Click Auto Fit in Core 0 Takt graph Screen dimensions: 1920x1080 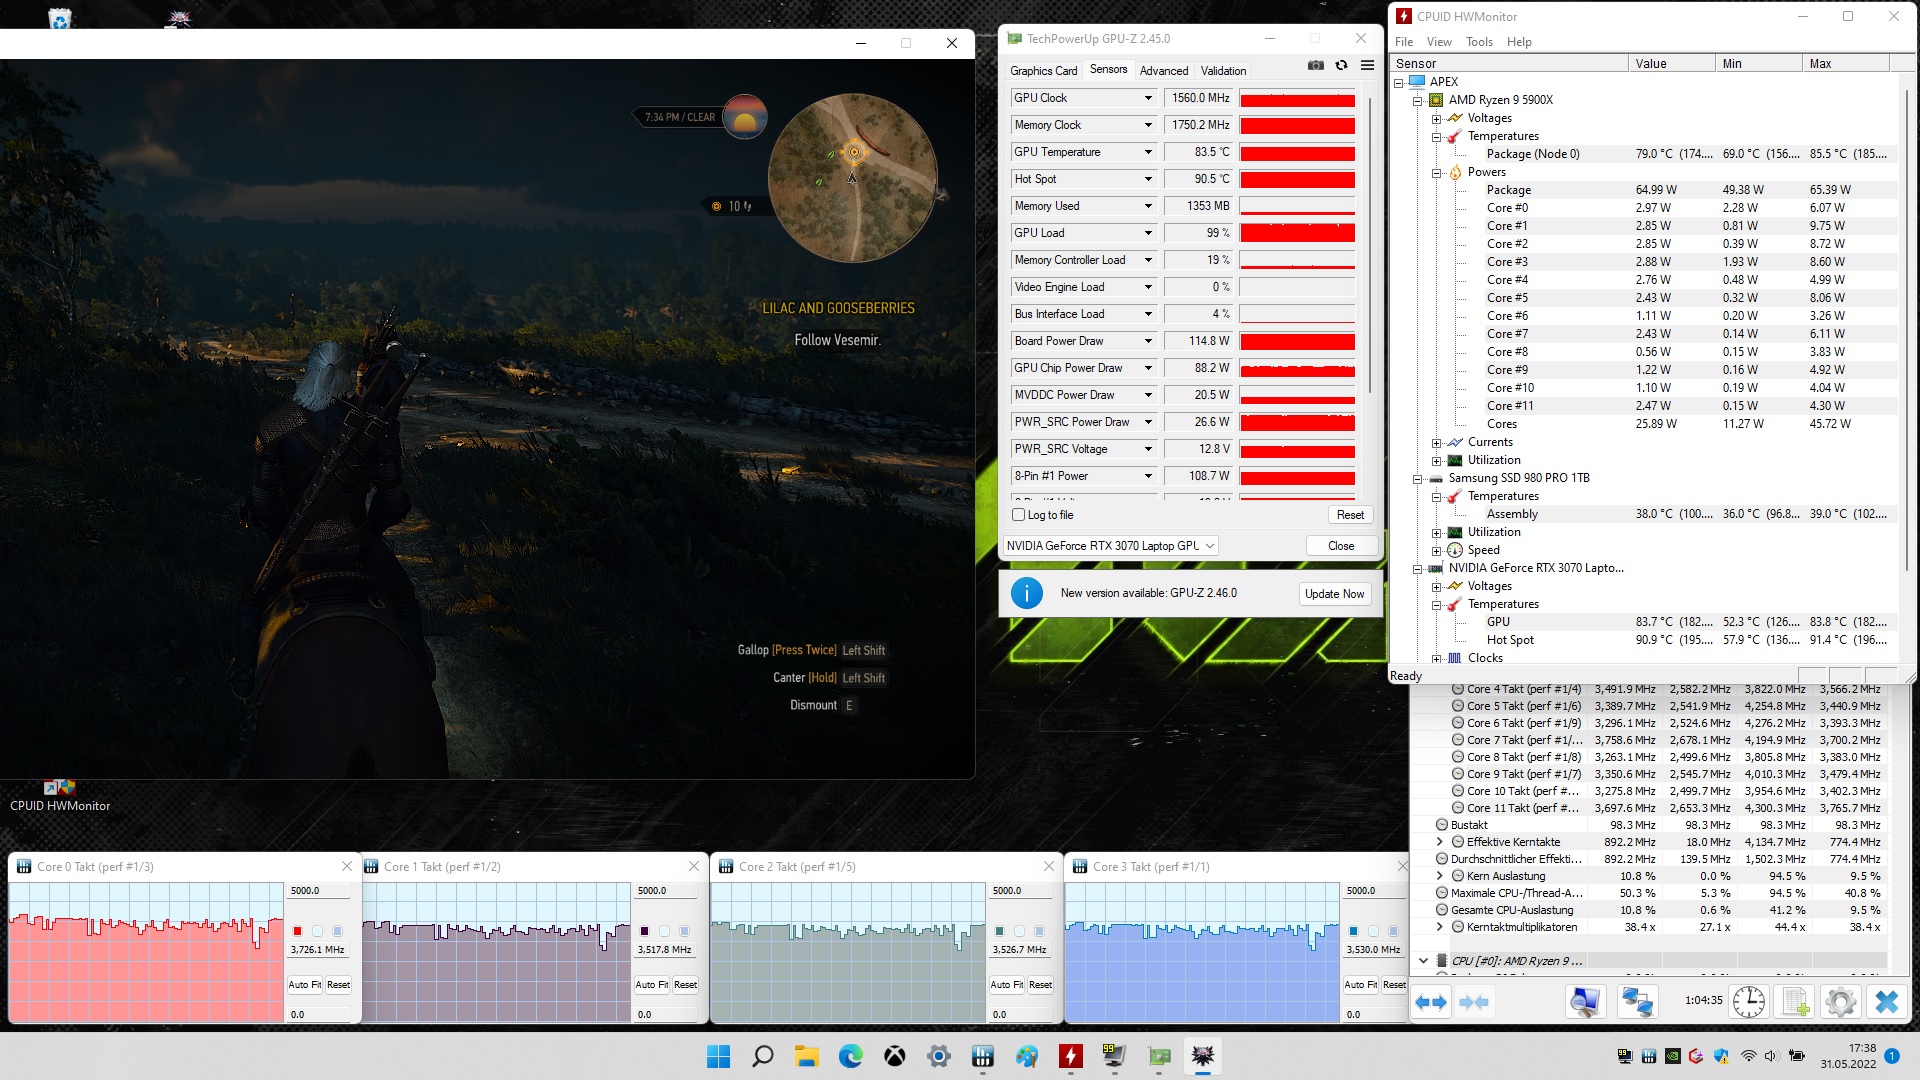[305, 985]
